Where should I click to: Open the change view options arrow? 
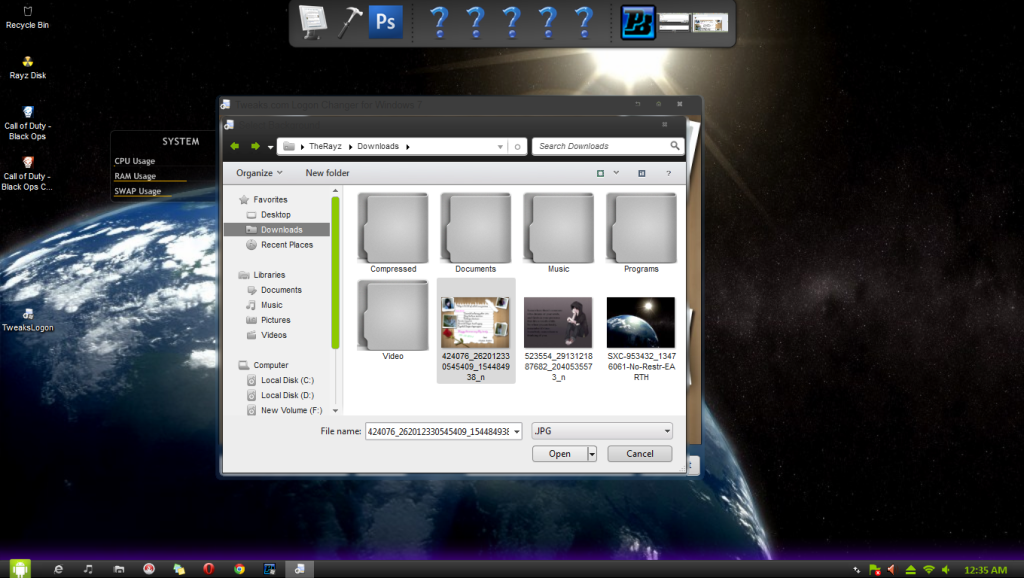coord(616,173)
